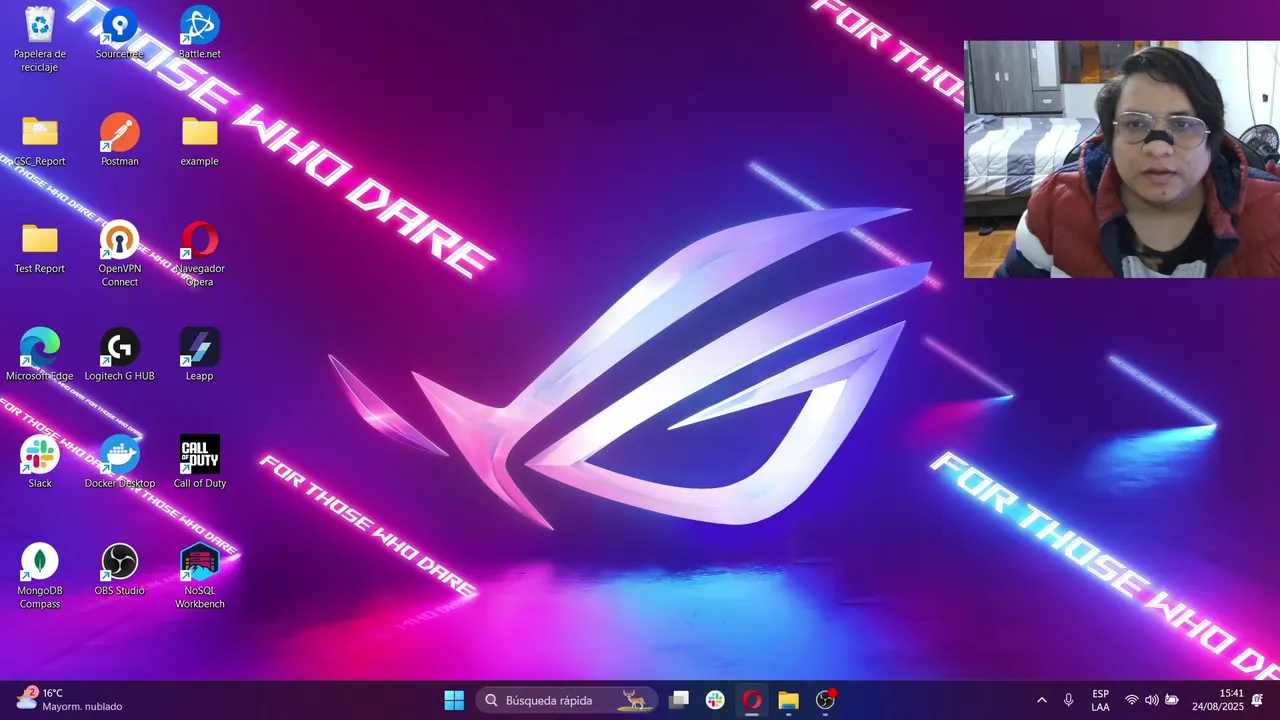Open the weather widget showing 16°C
Viewport: 1280px width, 720px height.
pyautogui.click(x=68, y=700)
